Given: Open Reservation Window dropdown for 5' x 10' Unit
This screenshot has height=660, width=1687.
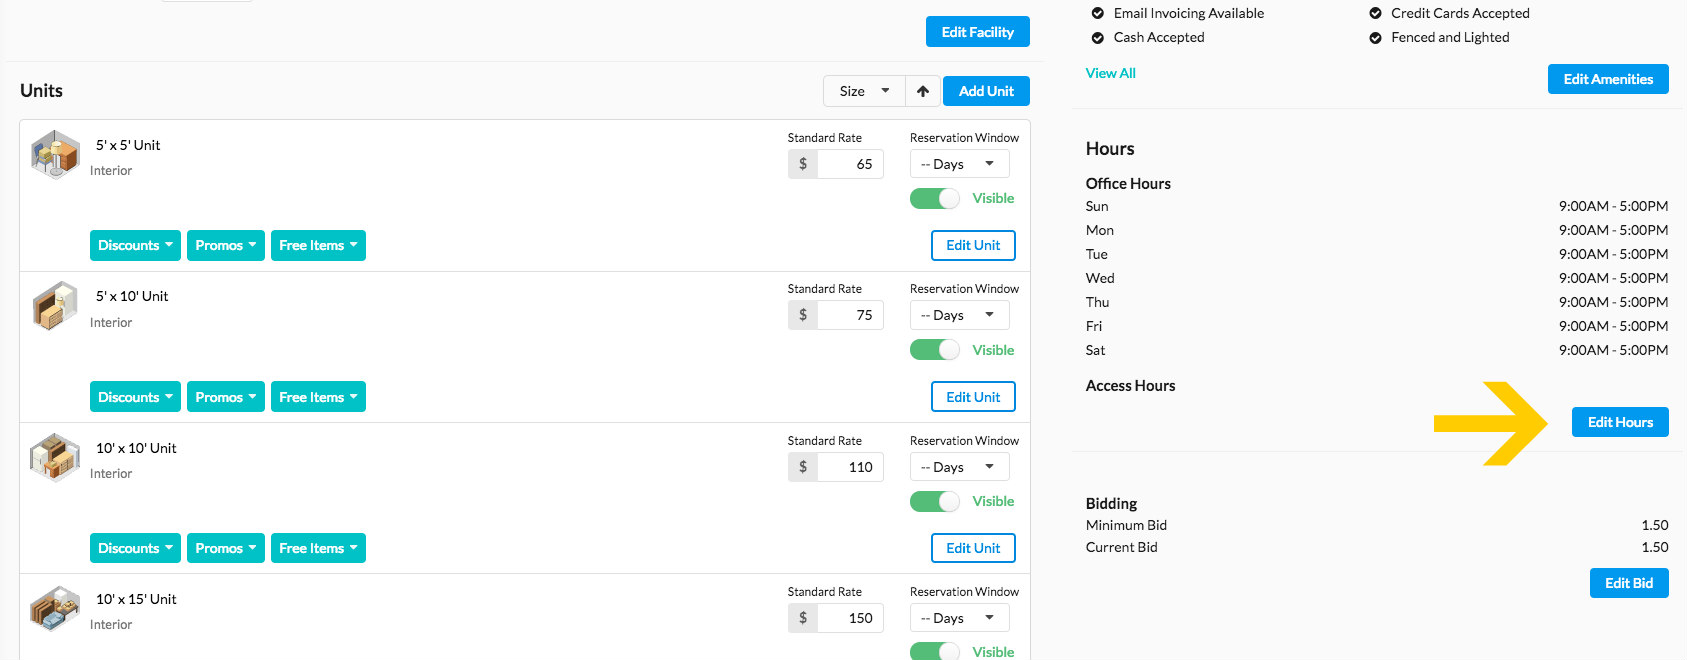Looking at the screenshot, I should (x=959, y=315).
